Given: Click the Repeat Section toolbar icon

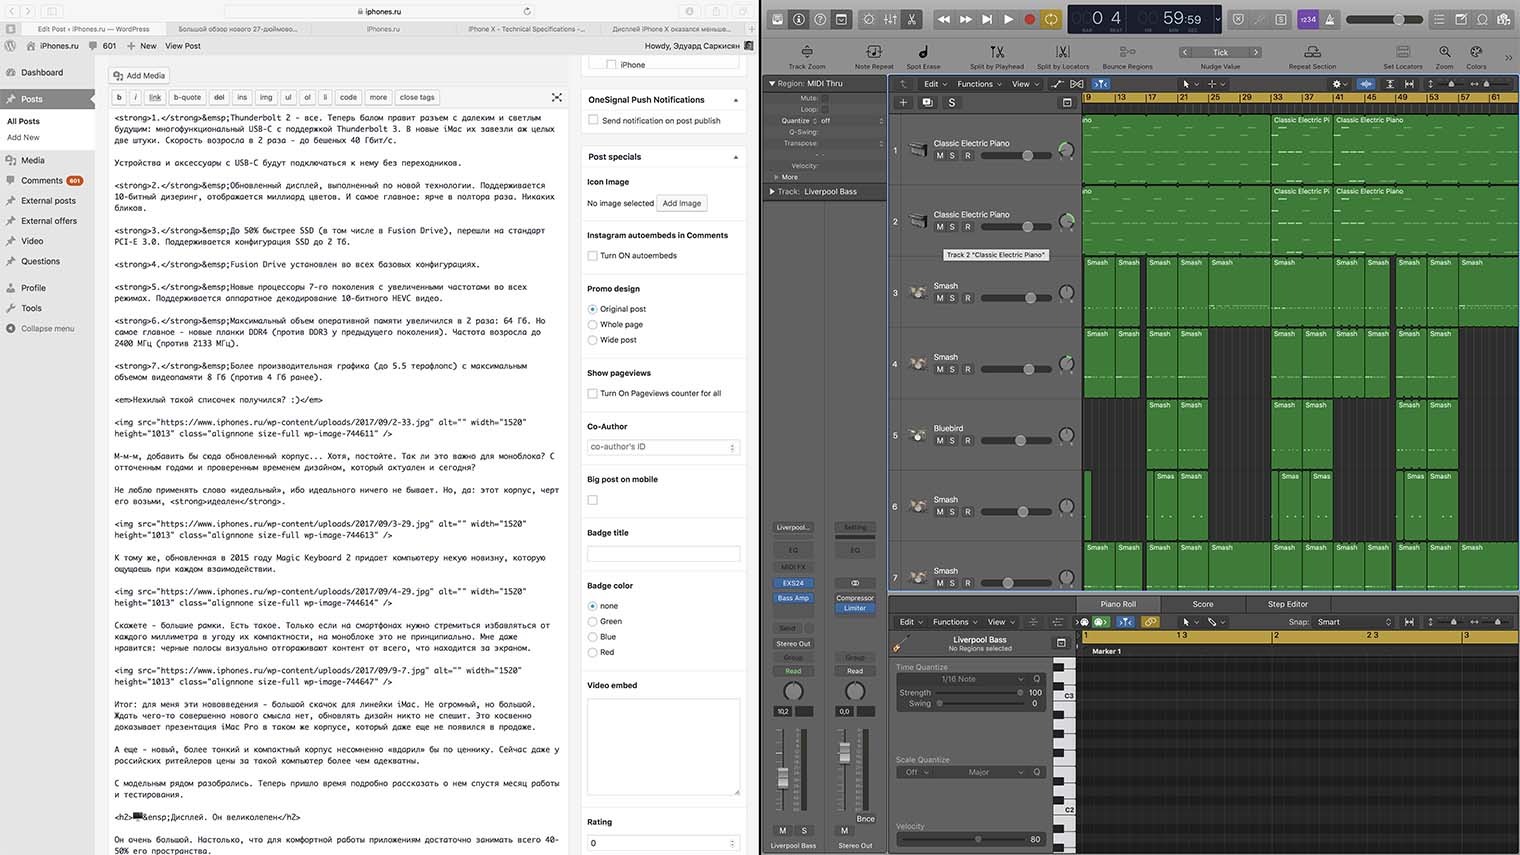Looking at the screenshot, I should 1312,52.
